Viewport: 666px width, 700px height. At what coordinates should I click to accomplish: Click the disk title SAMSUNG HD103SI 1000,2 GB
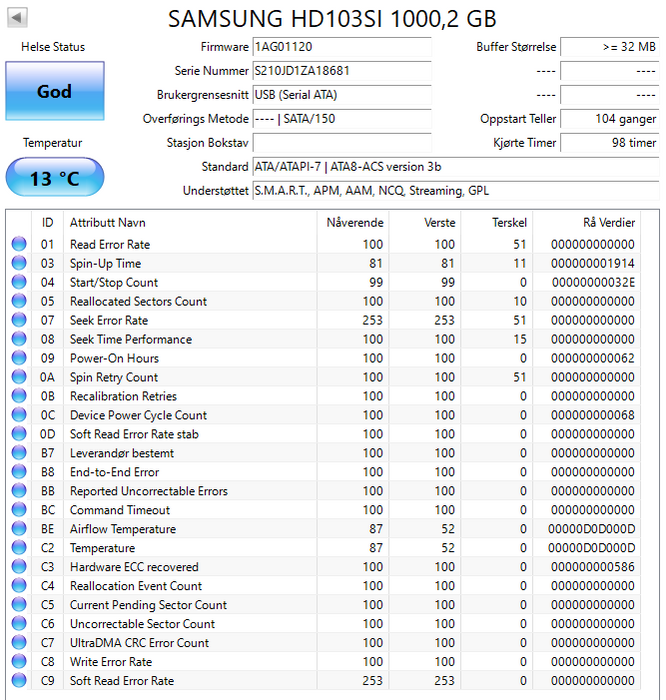pos(332,19)
